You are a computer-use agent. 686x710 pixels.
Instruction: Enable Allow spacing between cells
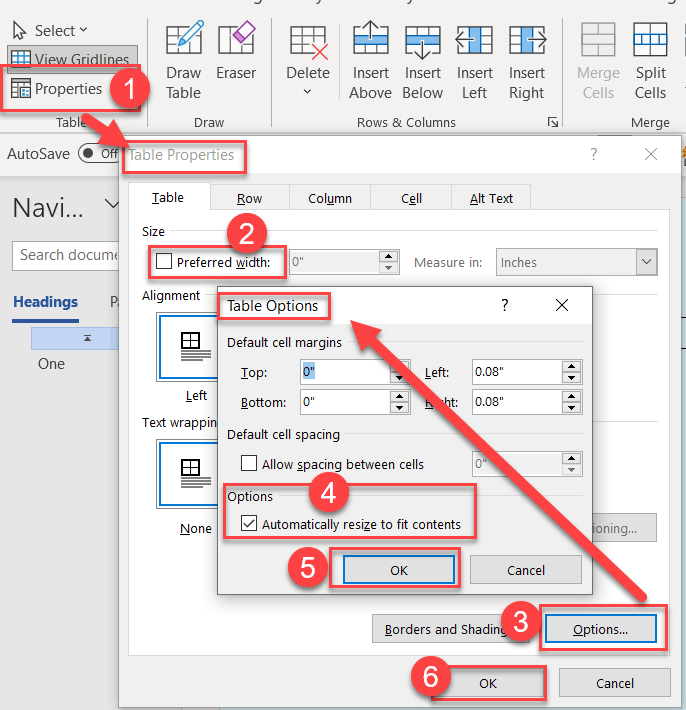[x=249, y=463]
